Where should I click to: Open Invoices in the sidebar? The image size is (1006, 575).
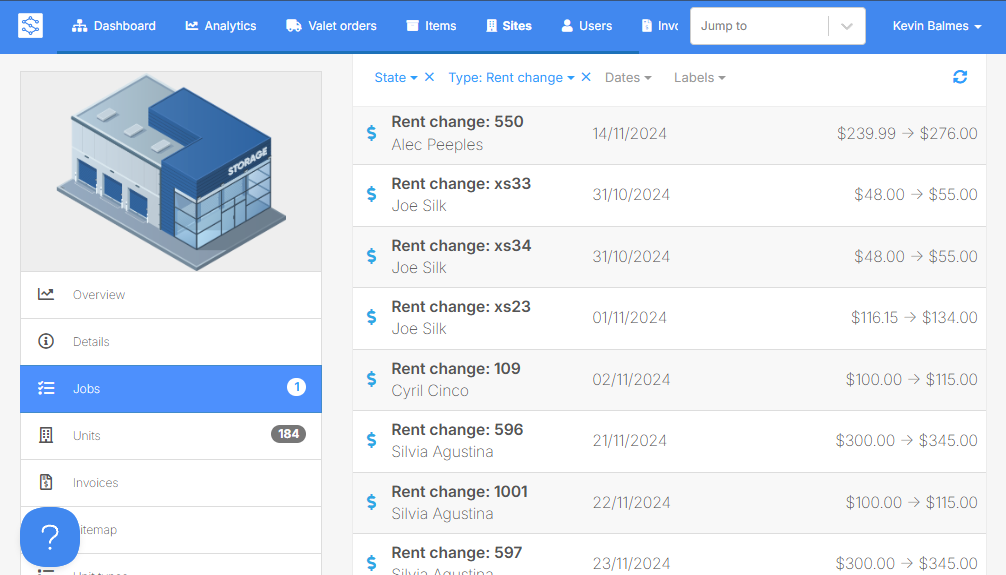pyautogui.click(x=171, y=483)
